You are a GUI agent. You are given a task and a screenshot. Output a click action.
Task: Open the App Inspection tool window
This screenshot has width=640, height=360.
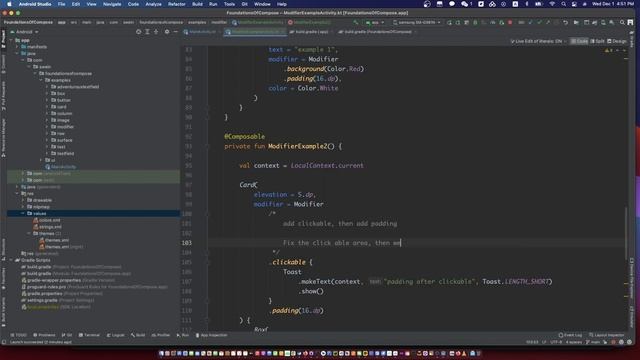(211, 335)
